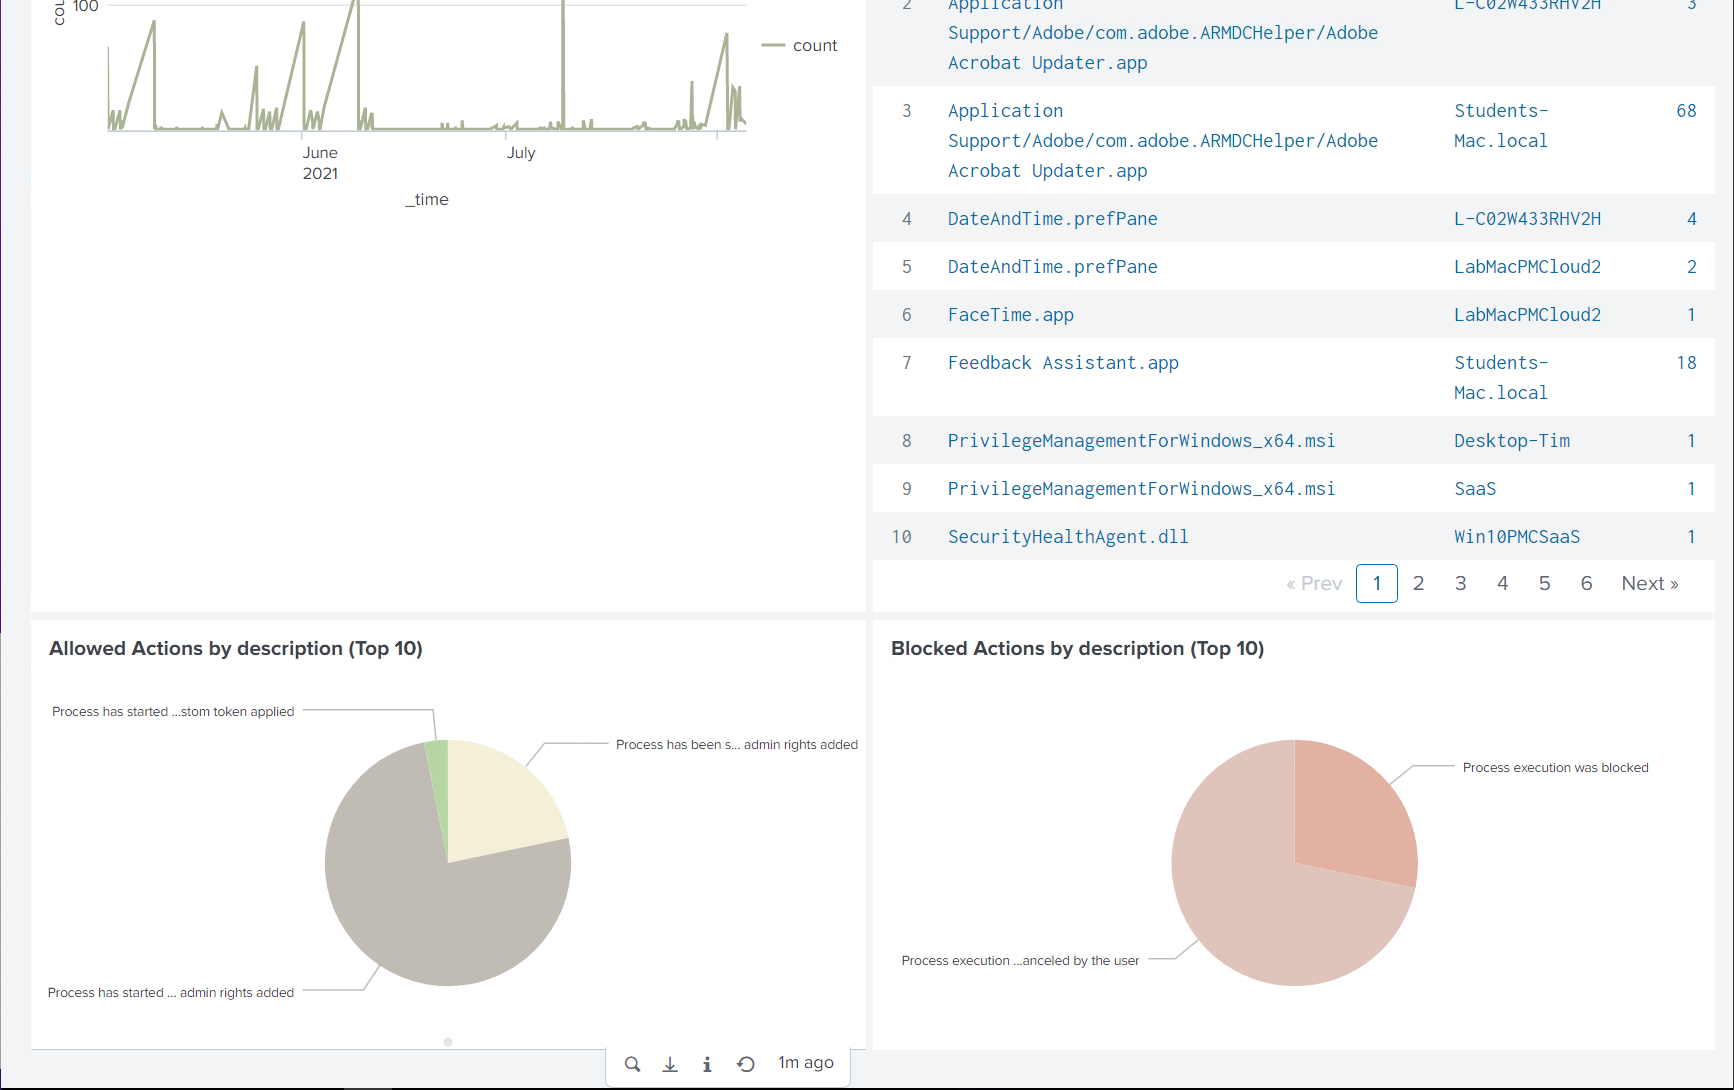Open the Inspect info icon
Image resolution: width=1734 pixels, height=1090 pixels.
[x=707, y=1064]
